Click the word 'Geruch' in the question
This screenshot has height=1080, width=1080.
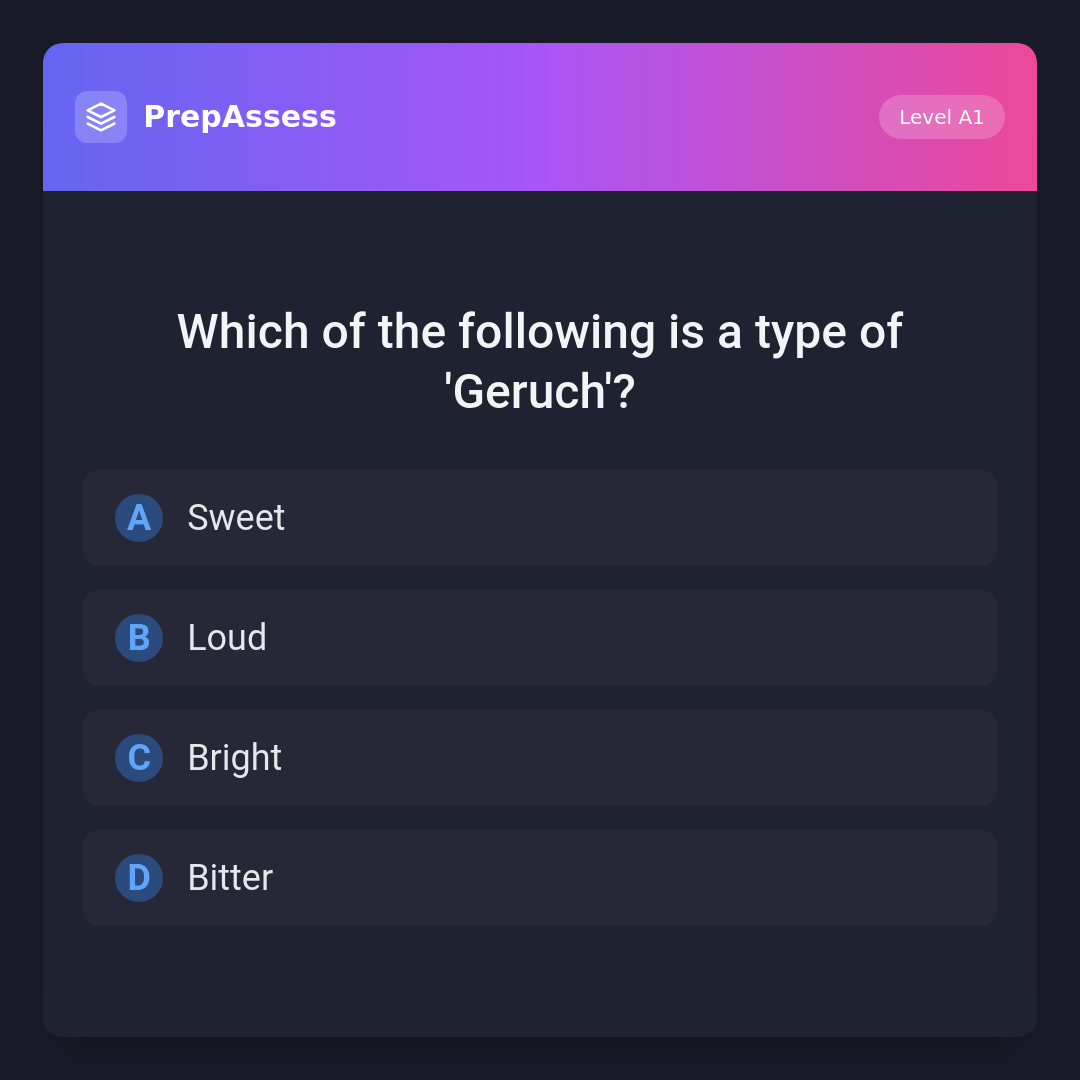pyautogui.click(x=529, y=392)
